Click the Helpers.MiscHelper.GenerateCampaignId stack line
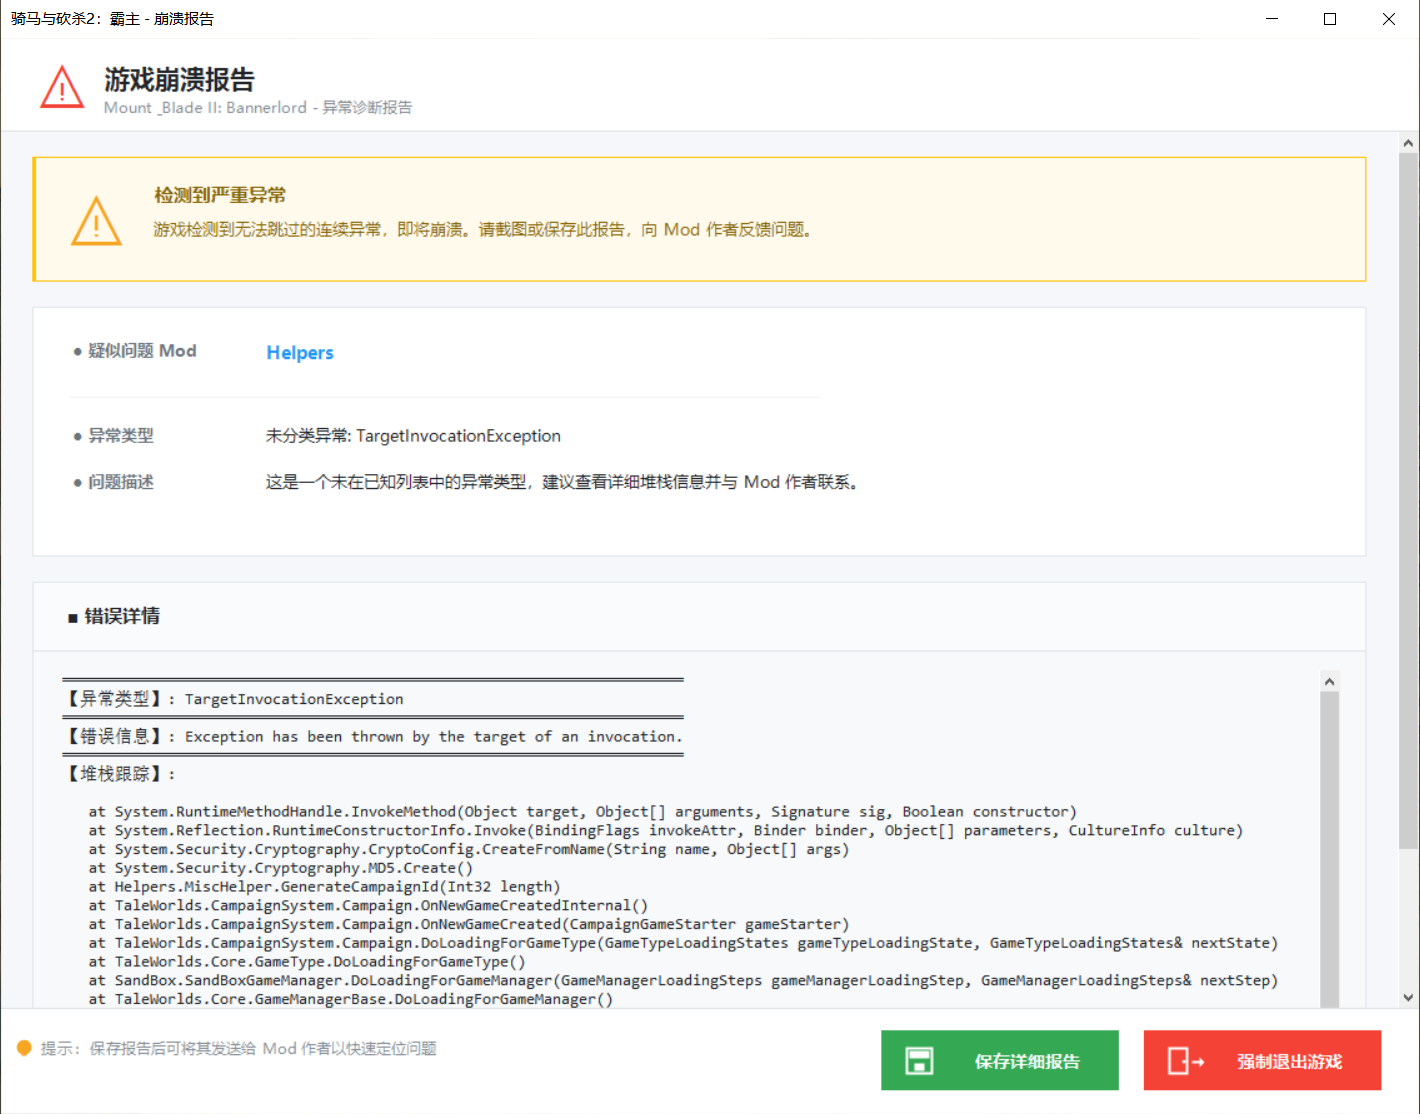This screenshot has height=1114, width=1420. point(324,886)
